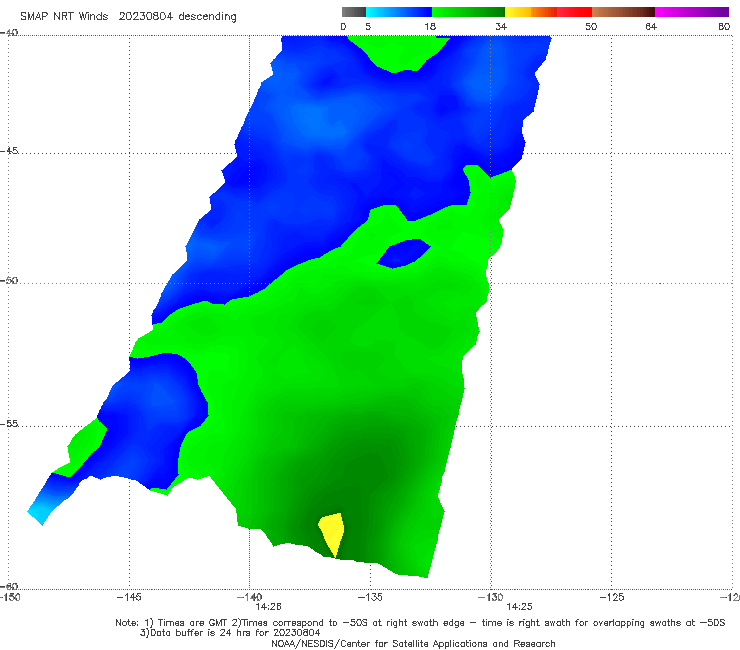The height and width of the screenshot is (650, 740).
Task: Click the small blue pocket inside the green area
Action: (x=404, y=253)
